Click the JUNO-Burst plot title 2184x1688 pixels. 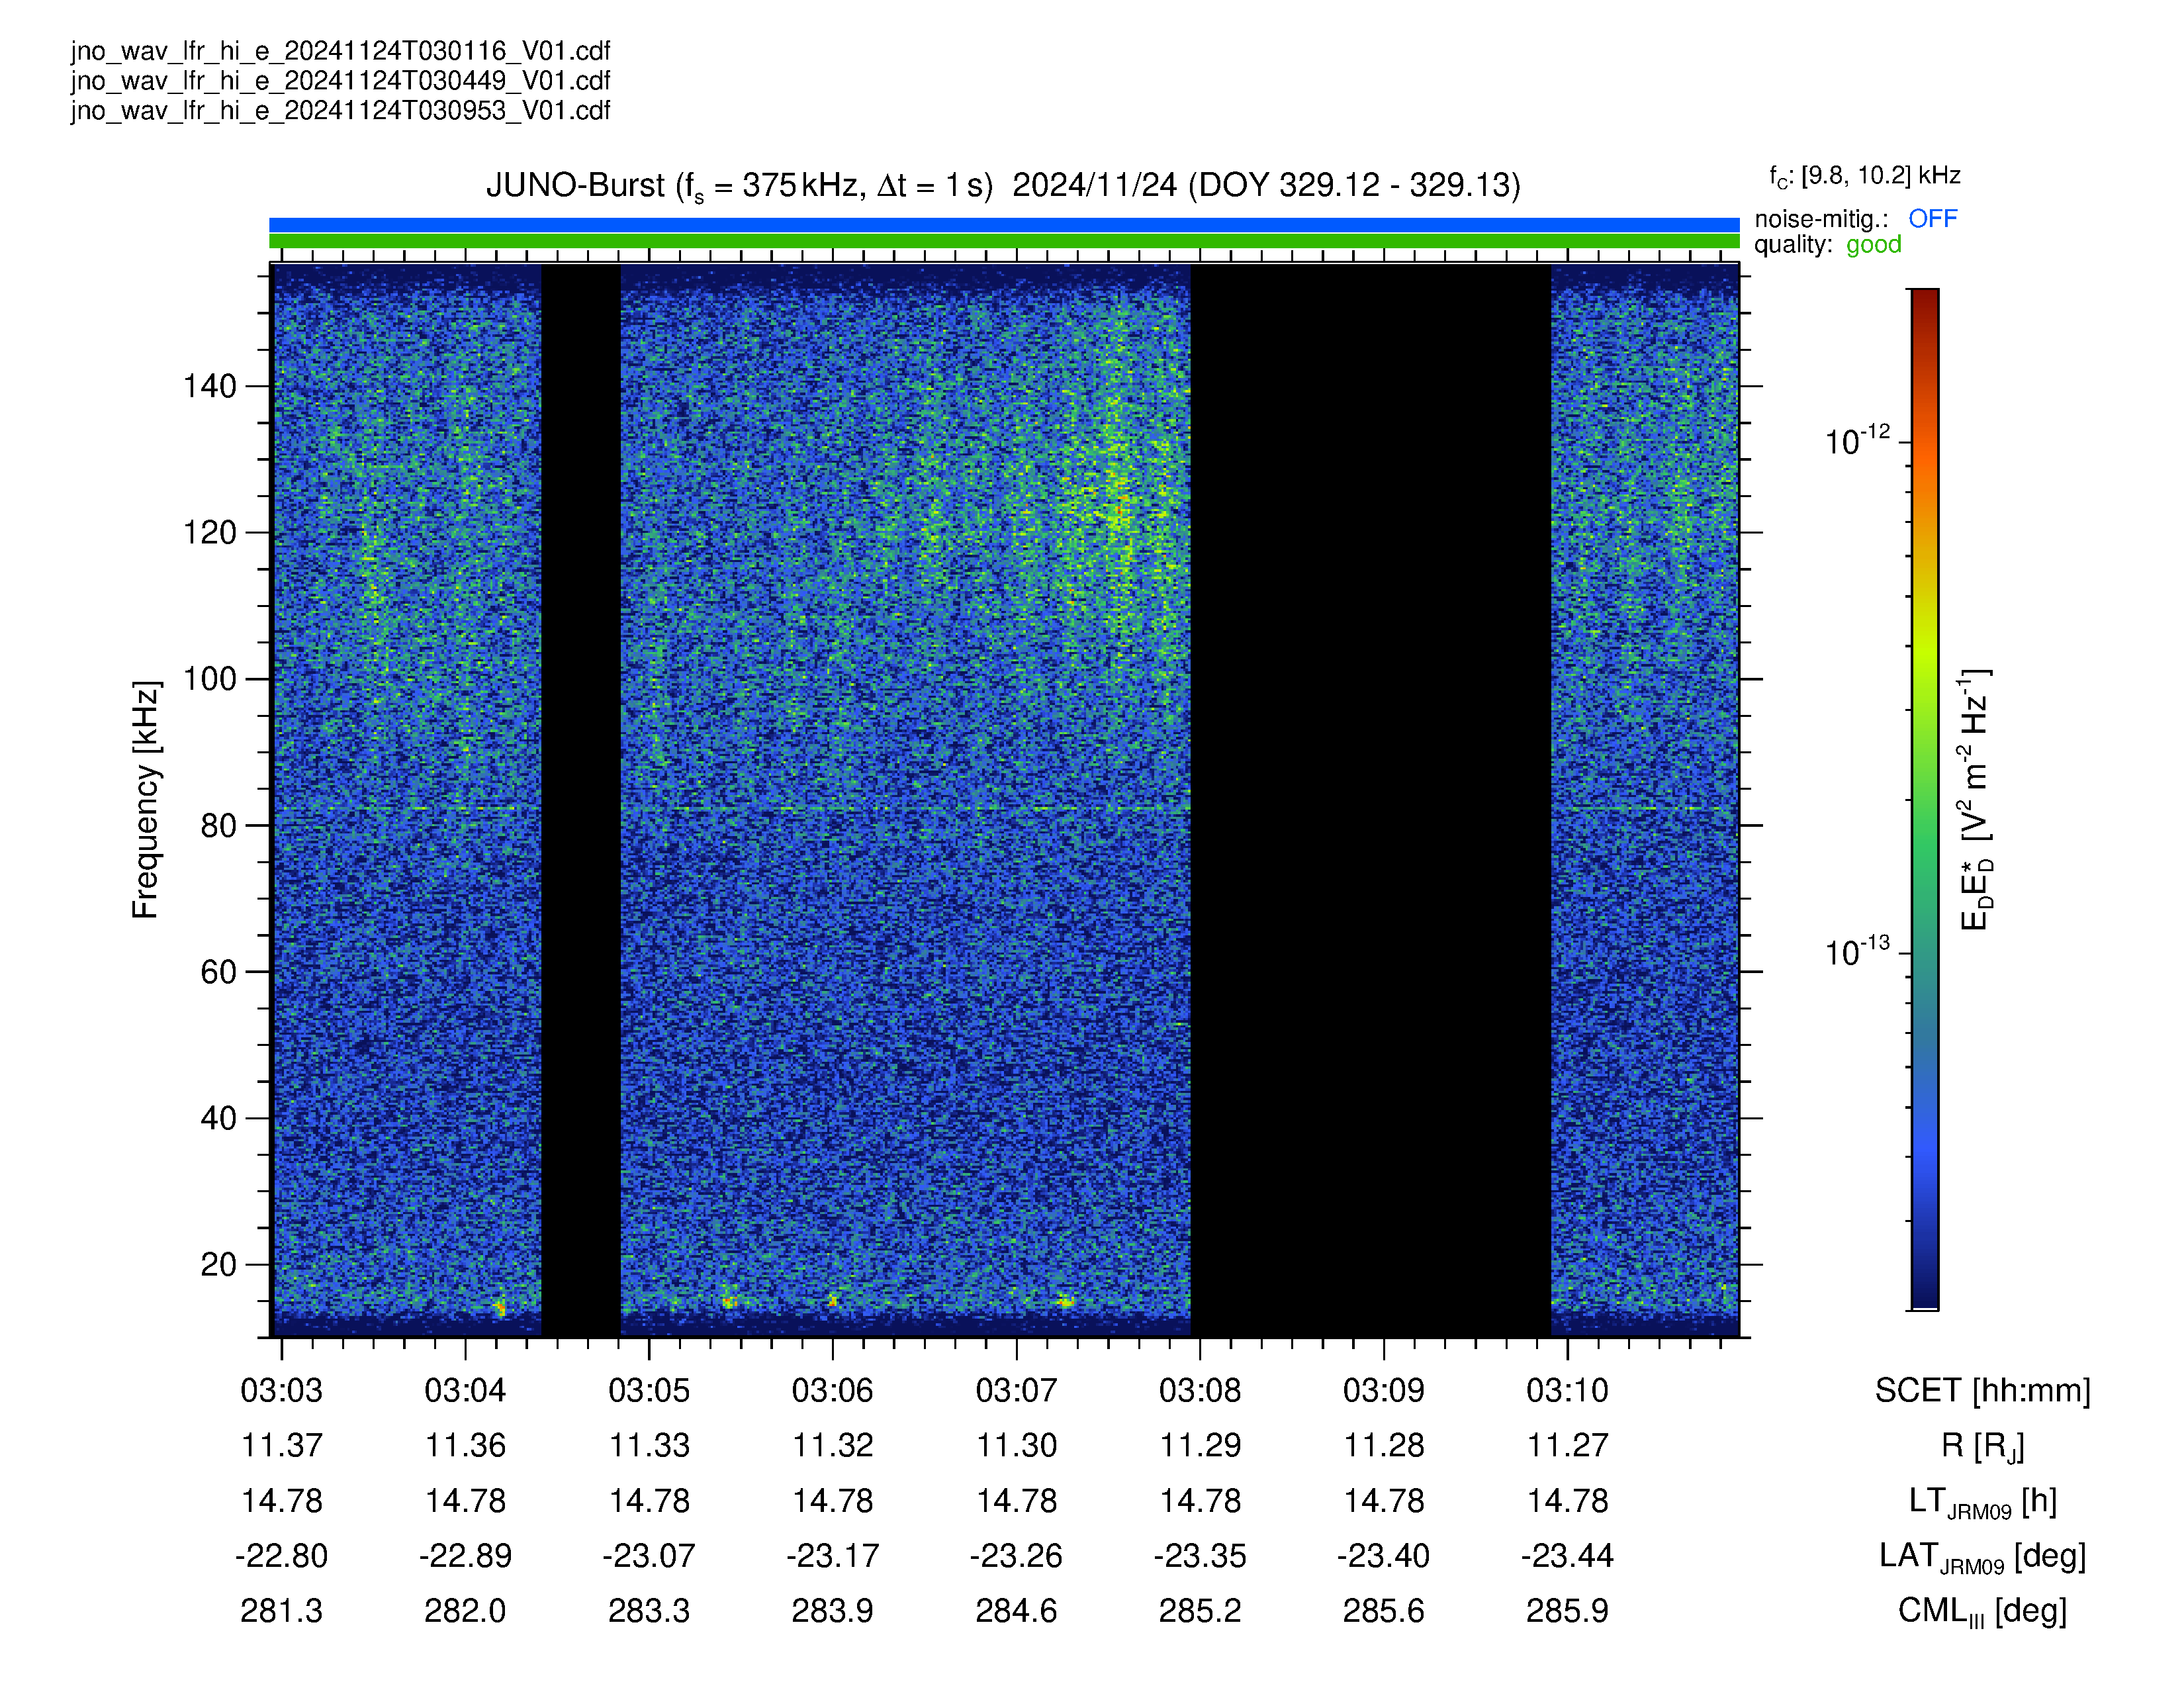[x=1003, y=186]
